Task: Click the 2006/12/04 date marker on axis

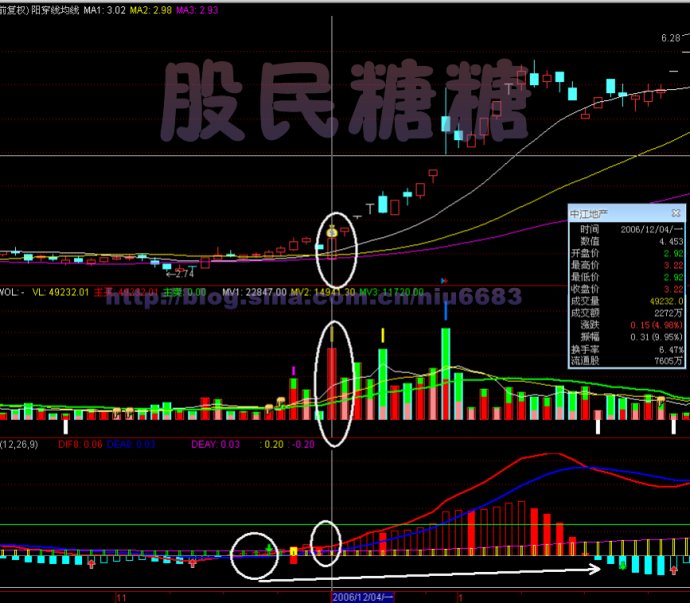Action: [362, 597]
